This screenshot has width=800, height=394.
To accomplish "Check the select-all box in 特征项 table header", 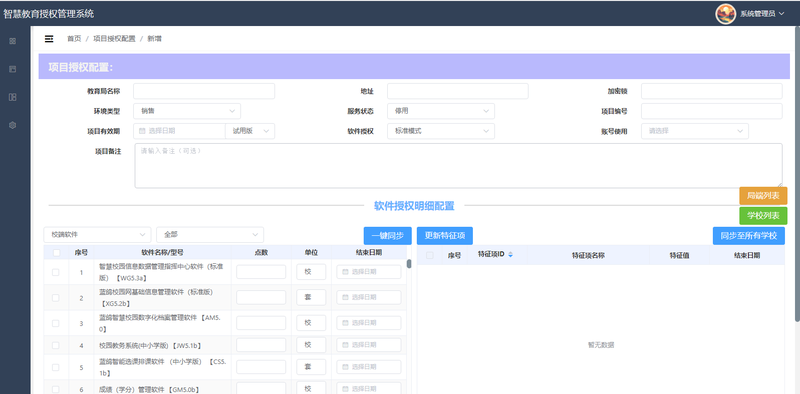I will [430, 255].
